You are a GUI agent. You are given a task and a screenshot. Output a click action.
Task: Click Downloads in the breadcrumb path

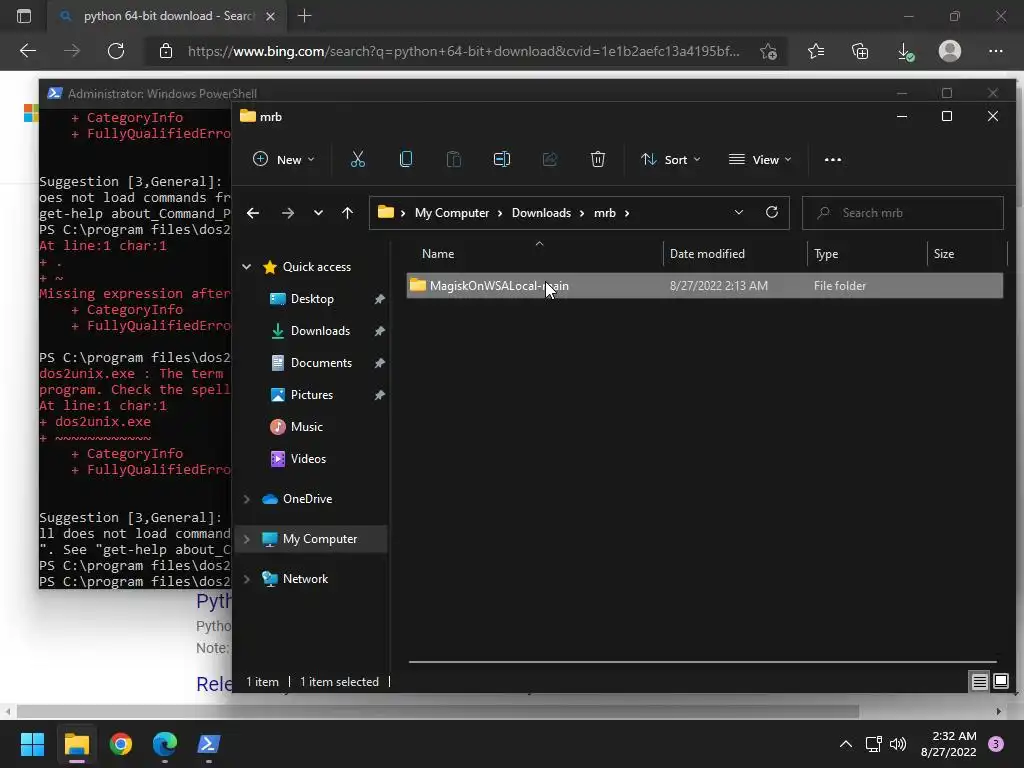pyautogui.click(x=541, y=213)
